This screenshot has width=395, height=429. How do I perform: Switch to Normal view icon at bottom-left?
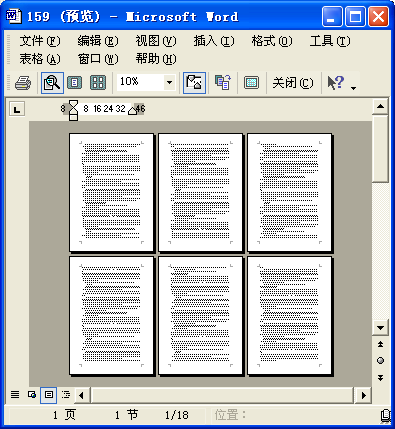tap(15, 395)
